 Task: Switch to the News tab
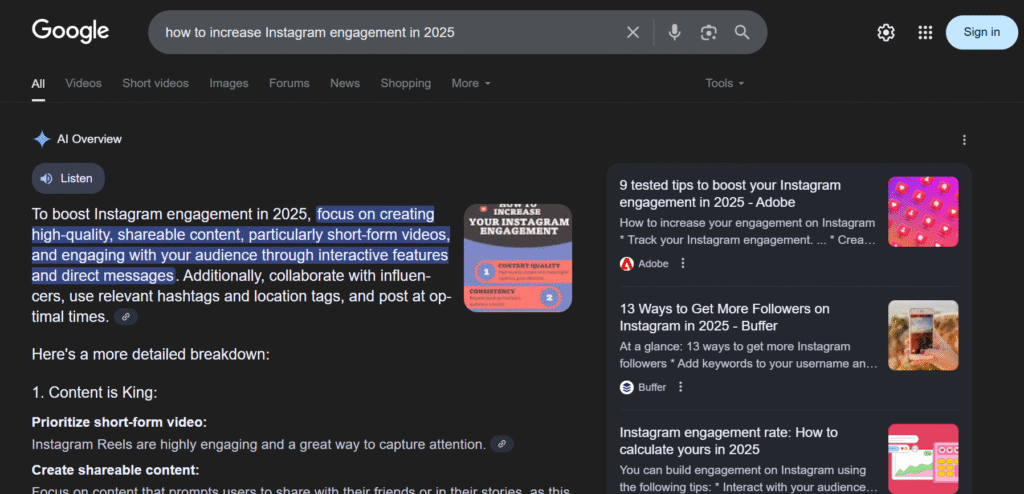click(345, 84)
